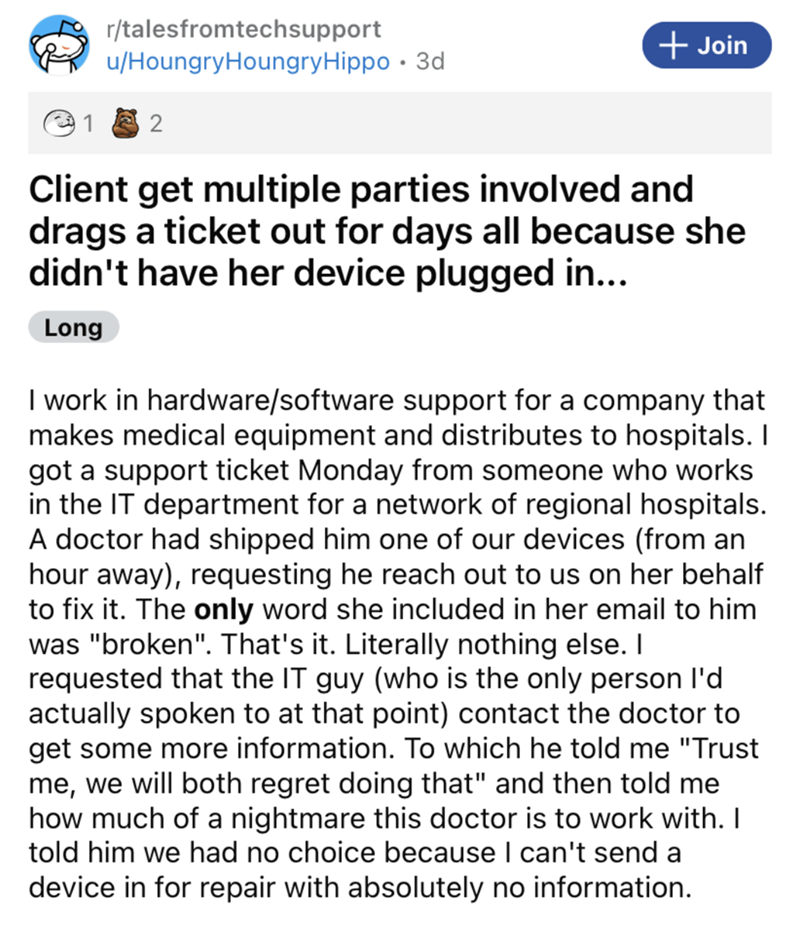Click the subreddit Snoo avatar icon
This screenshot has height=927, width=800.
[55, 46]
